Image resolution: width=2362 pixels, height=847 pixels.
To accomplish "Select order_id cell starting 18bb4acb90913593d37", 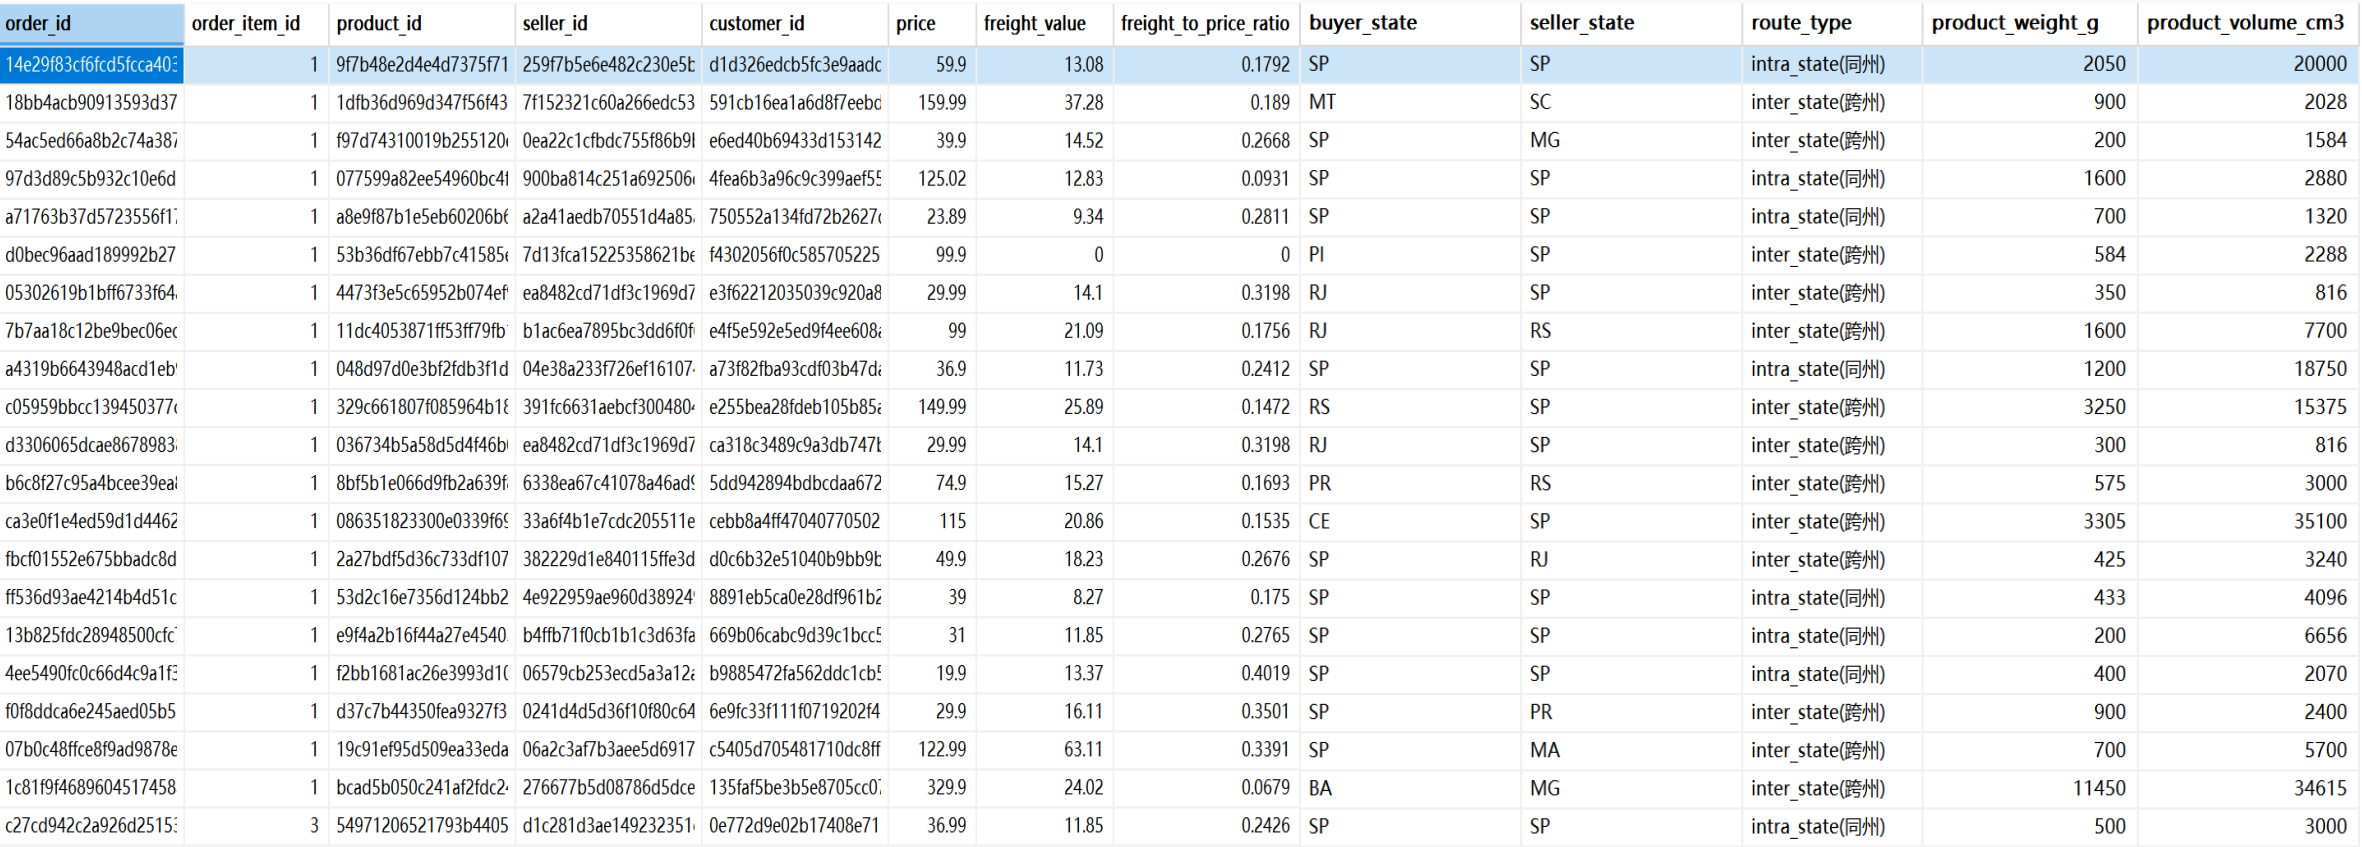I will click(x=92, y=102).
